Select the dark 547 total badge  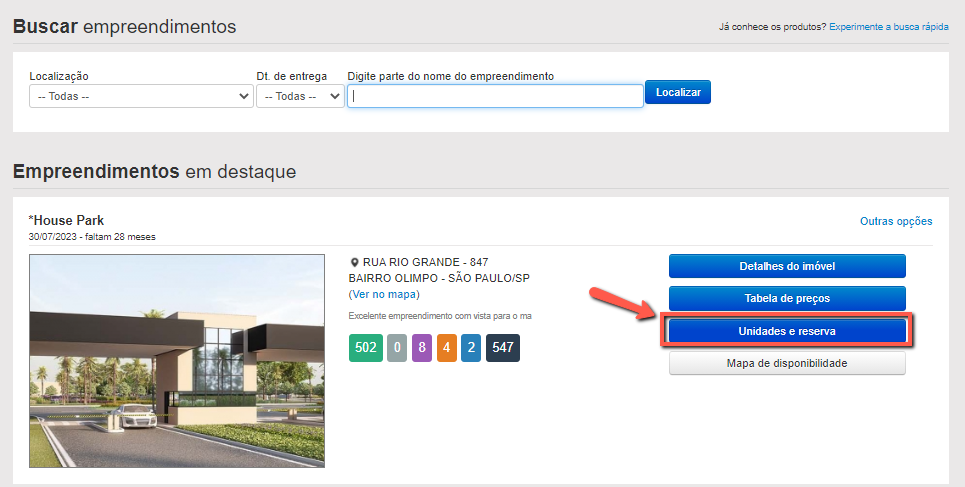point(503,348)
